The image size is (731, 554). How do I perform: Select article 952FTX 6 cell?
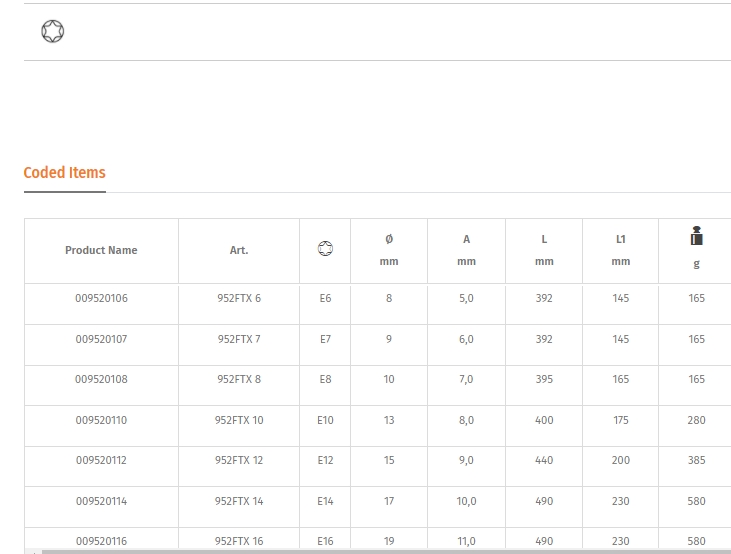[239, 304]
